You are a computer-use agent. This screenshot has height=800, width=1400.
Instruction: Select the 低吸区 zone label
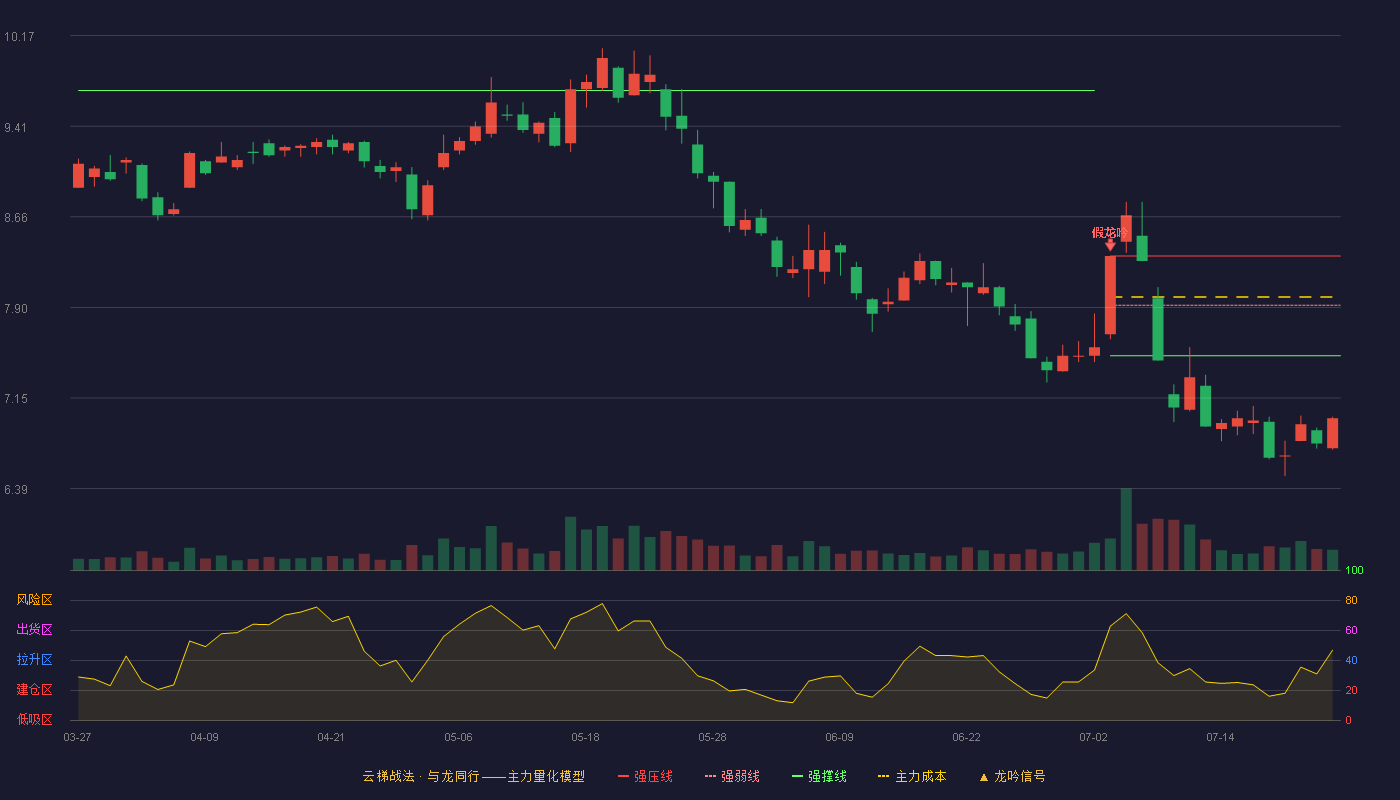(34, 719)
